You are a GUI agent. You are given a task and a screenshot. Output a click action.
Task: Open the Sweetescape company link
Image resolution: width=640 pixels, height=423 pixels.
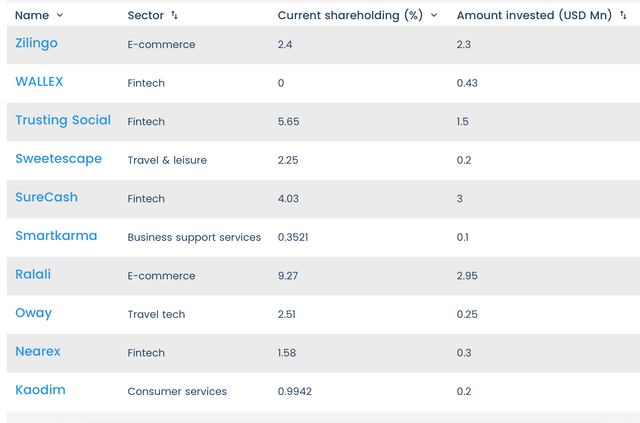pos(58,159)
